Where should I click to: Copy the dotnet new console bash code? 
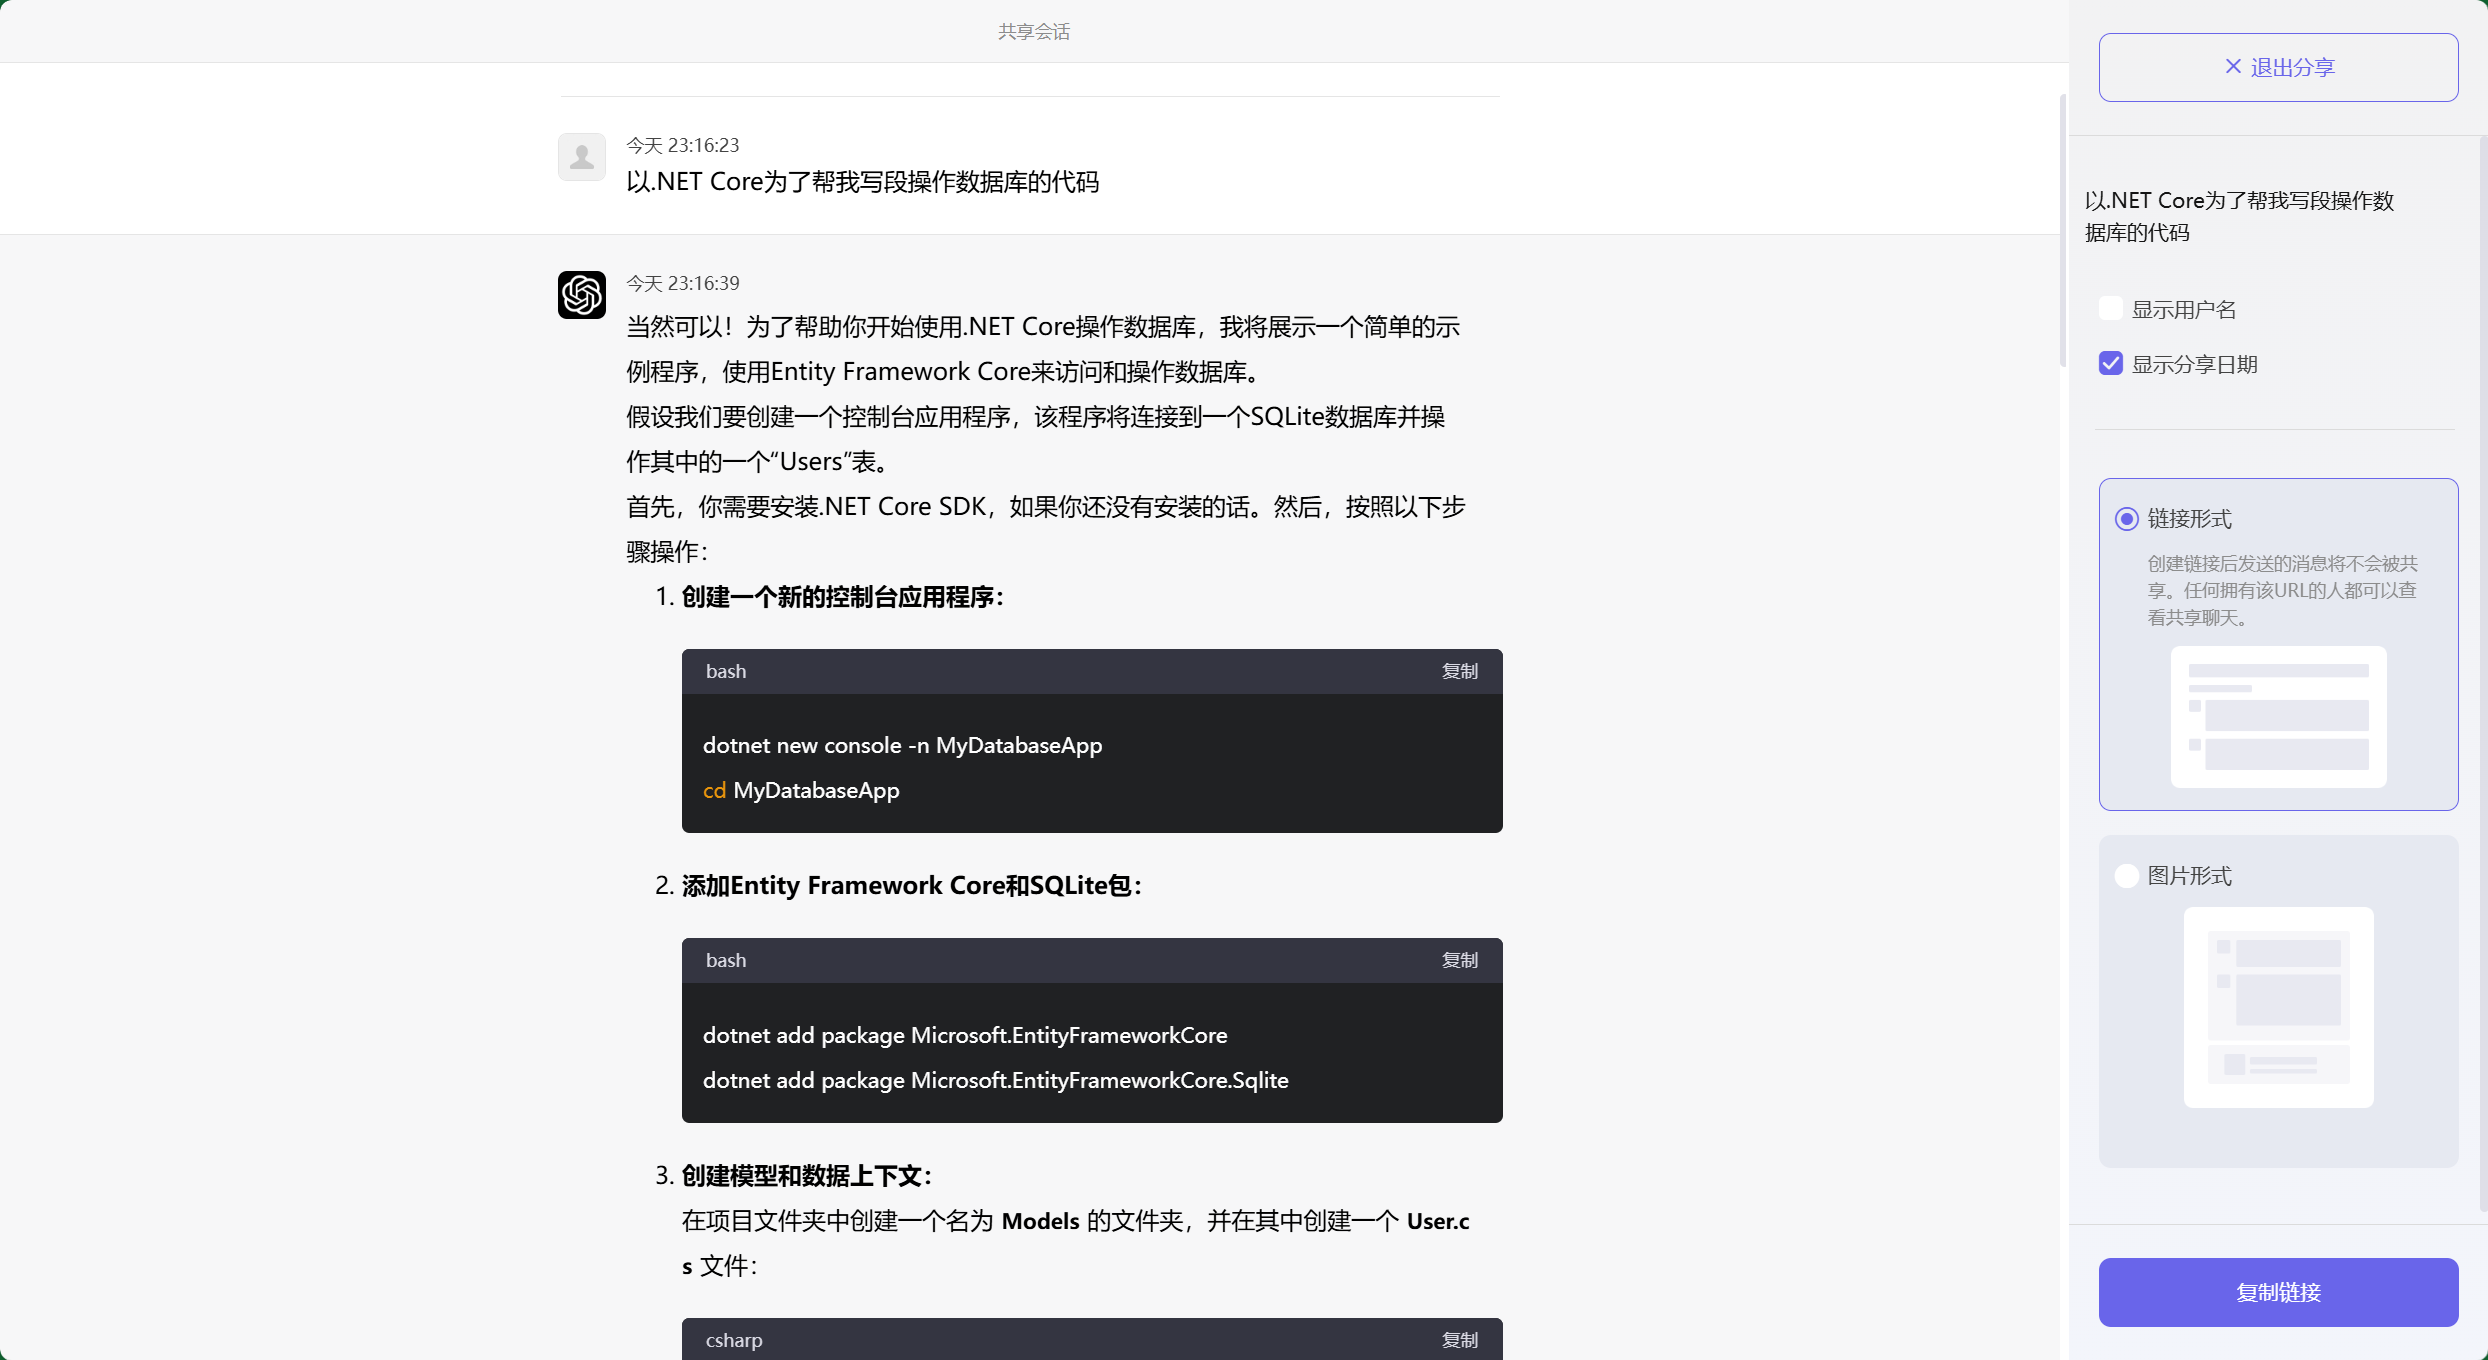tap(1459, 671)
